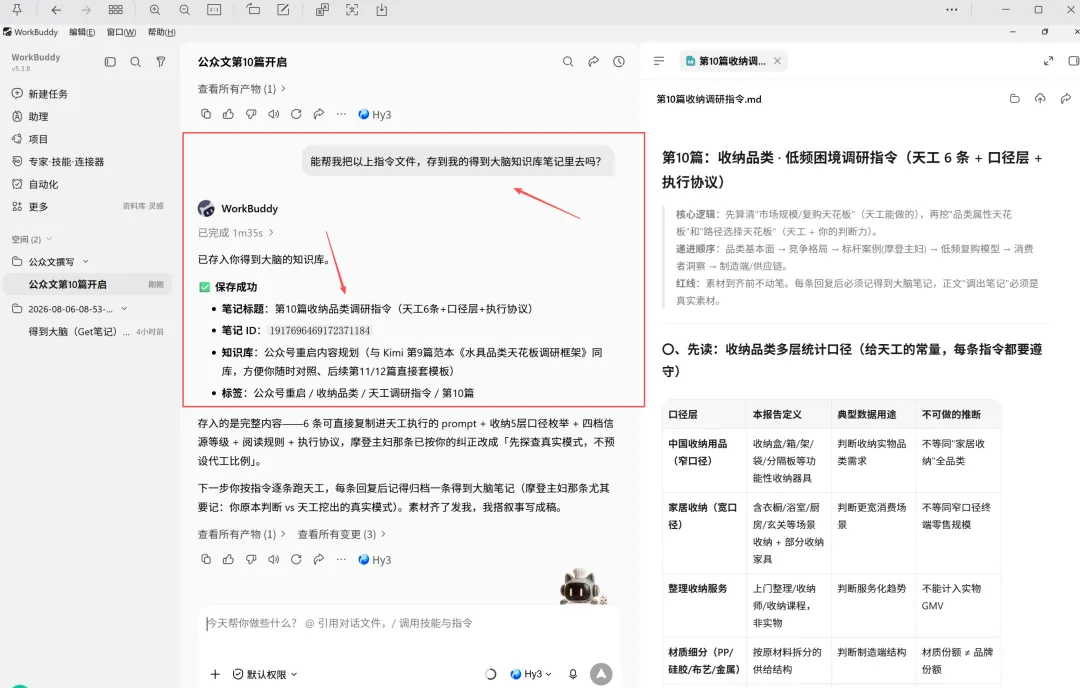Screen dimensions: 1080x688
Task: Show the document outline icon in preview panel
Action: pos(659,61)
